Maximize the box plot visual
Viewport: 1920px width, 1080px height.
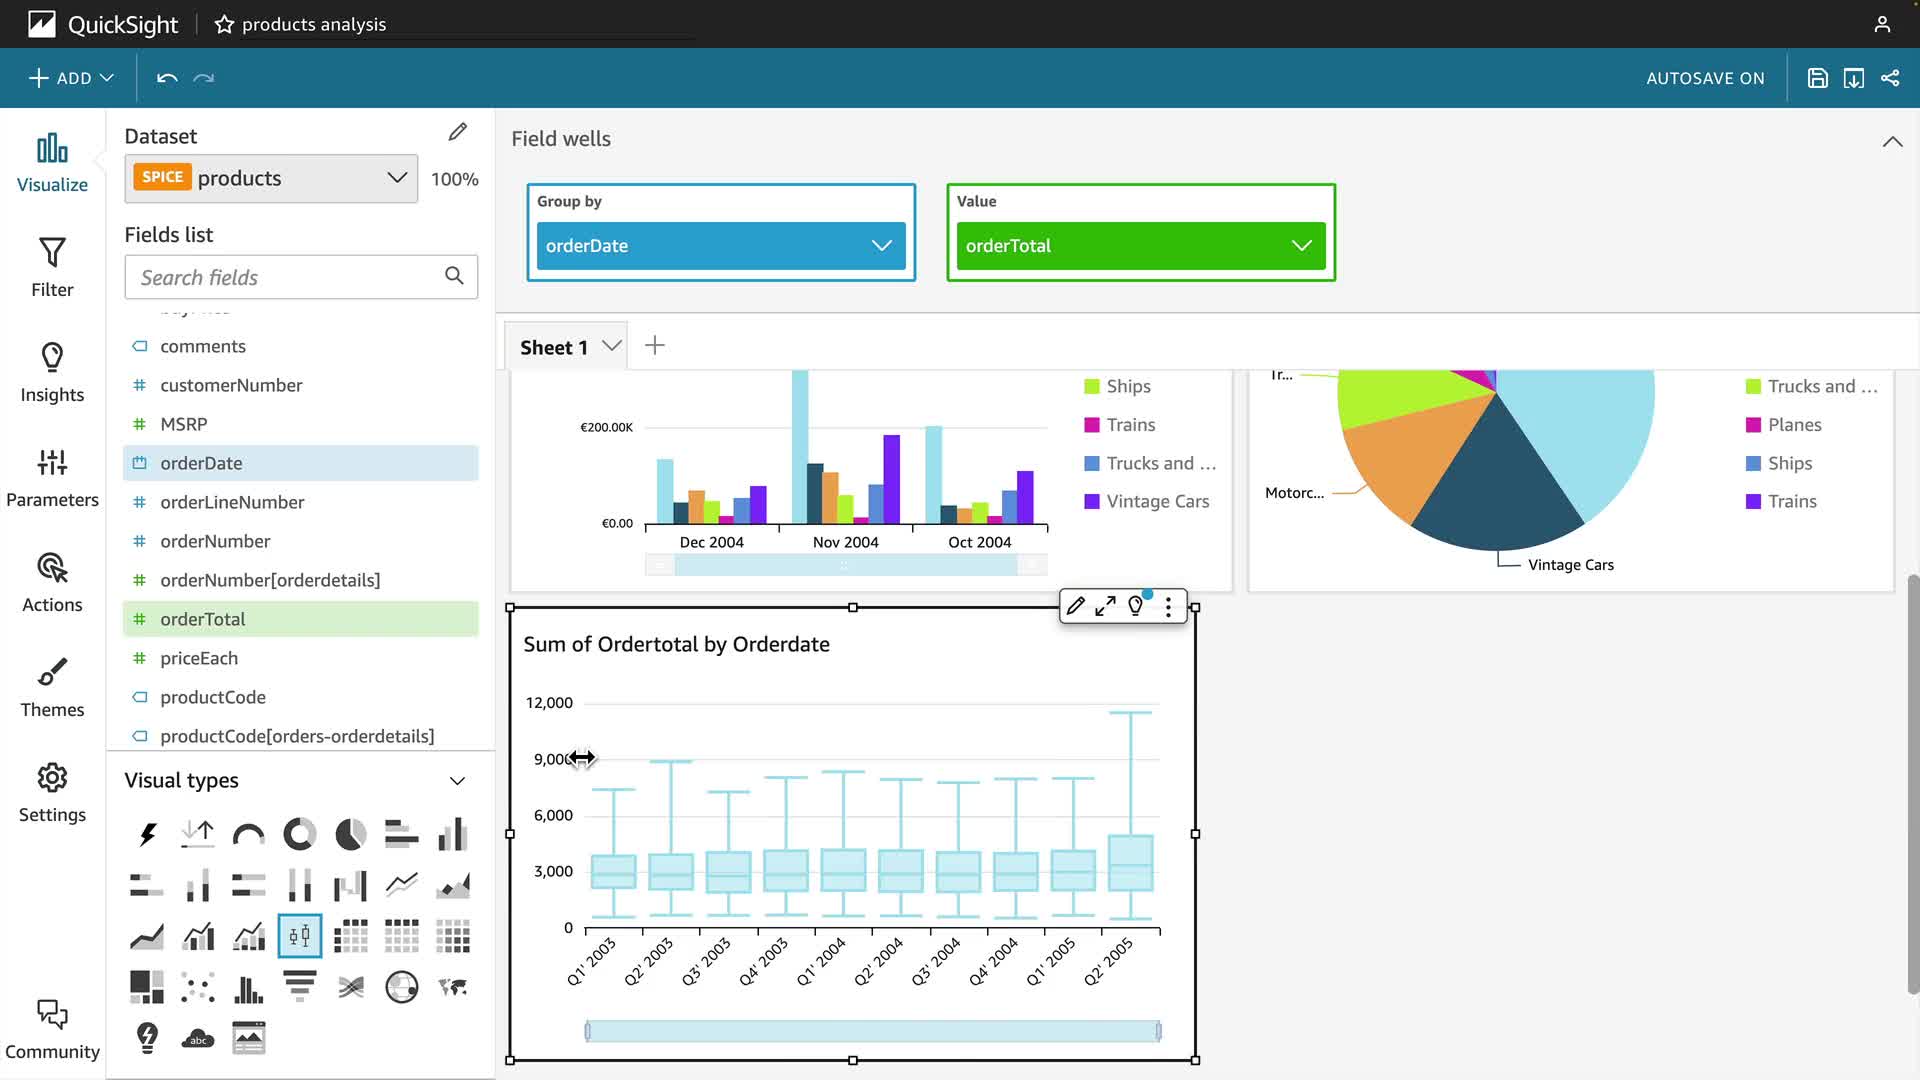(x=1105, y=606)
